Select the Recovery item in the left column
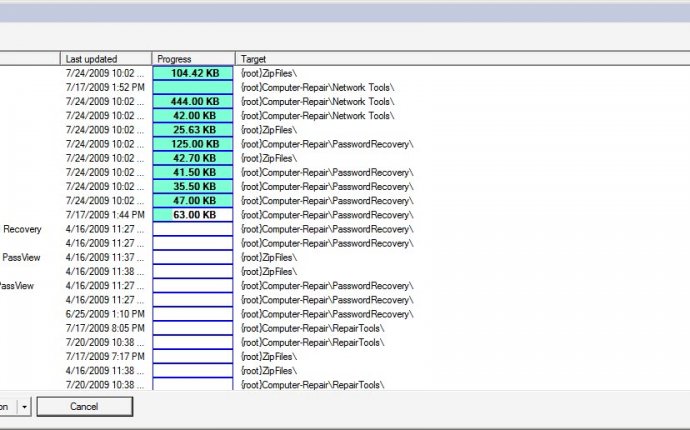Viewport: 690px width, 430px height. pos(22,229)
